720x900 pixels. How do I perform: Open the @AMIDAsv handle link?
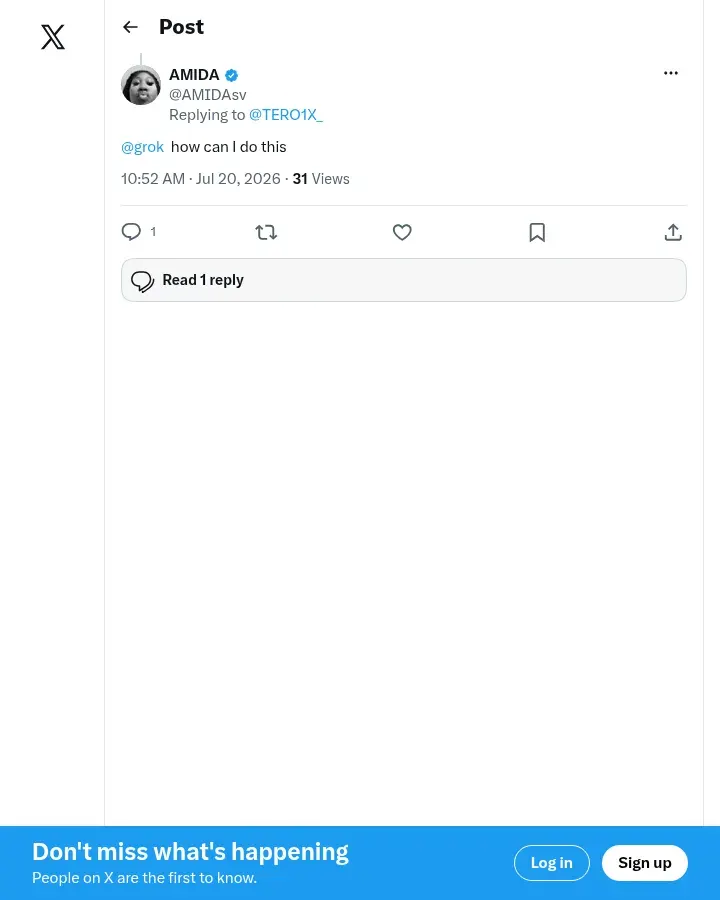click(x=208, y=95)
